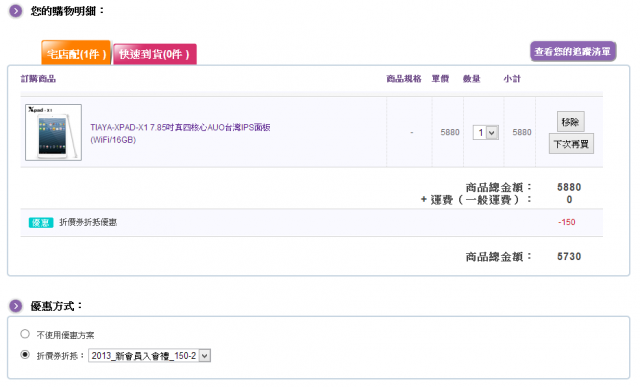640x387 pixels.
Task: Click the 移除 button
Action: click(x=571, y=122)
